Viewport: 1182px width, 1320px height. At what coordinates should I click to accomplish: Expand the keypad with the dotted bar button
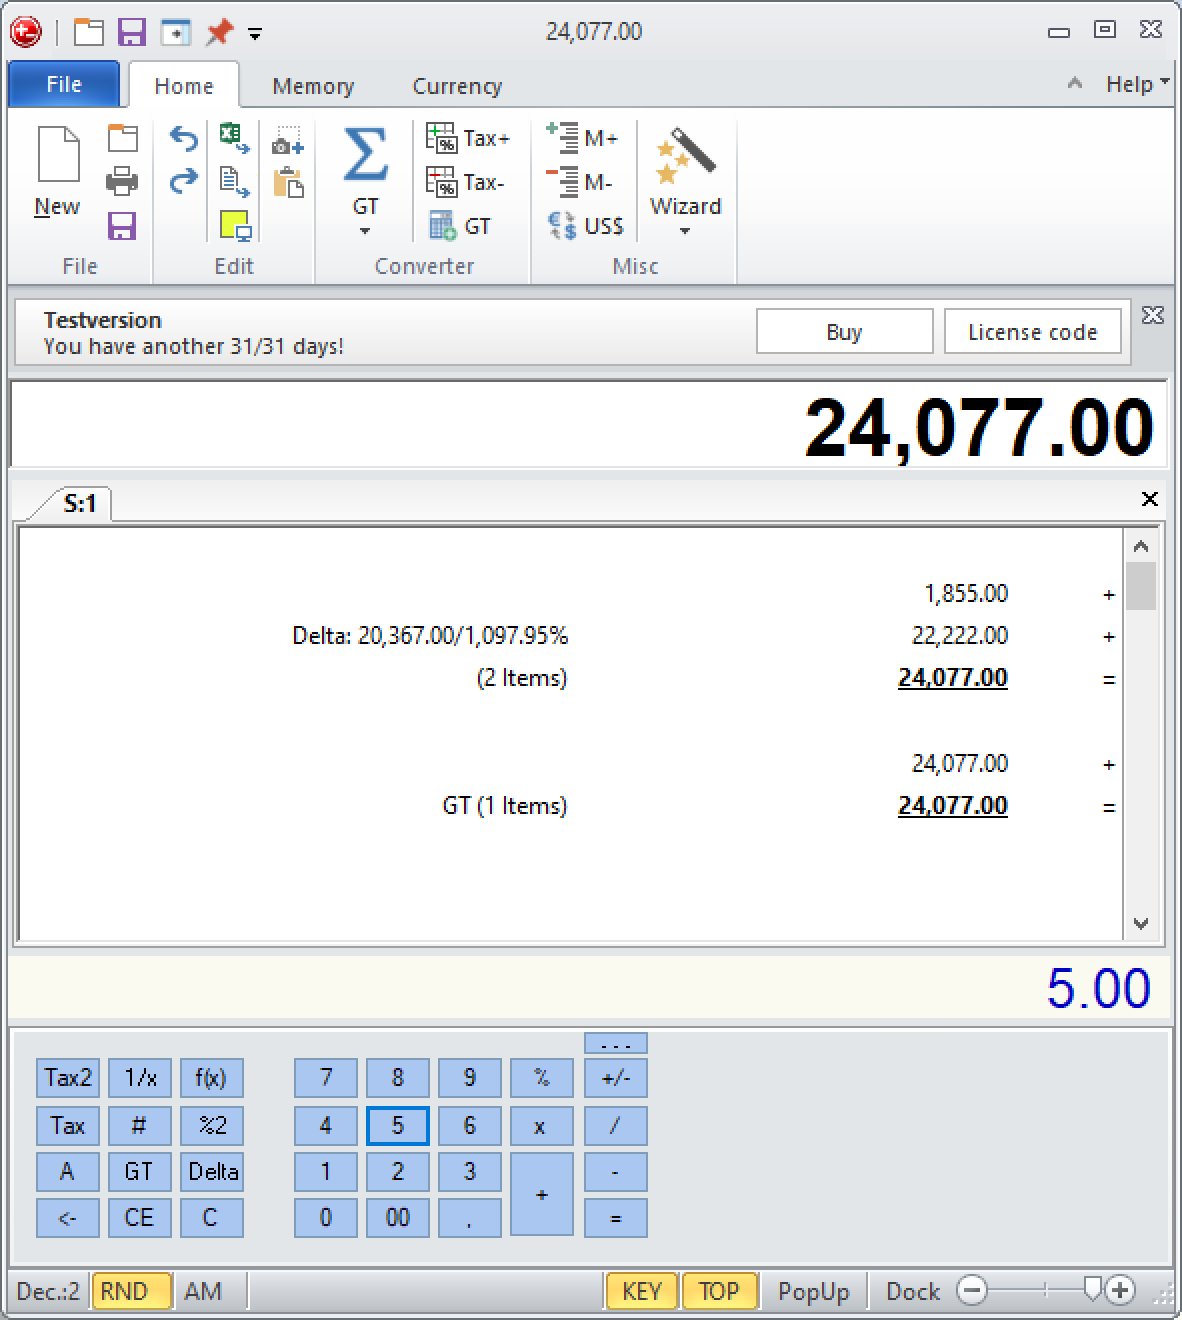pyautogui.click(x=615, y=1044)
